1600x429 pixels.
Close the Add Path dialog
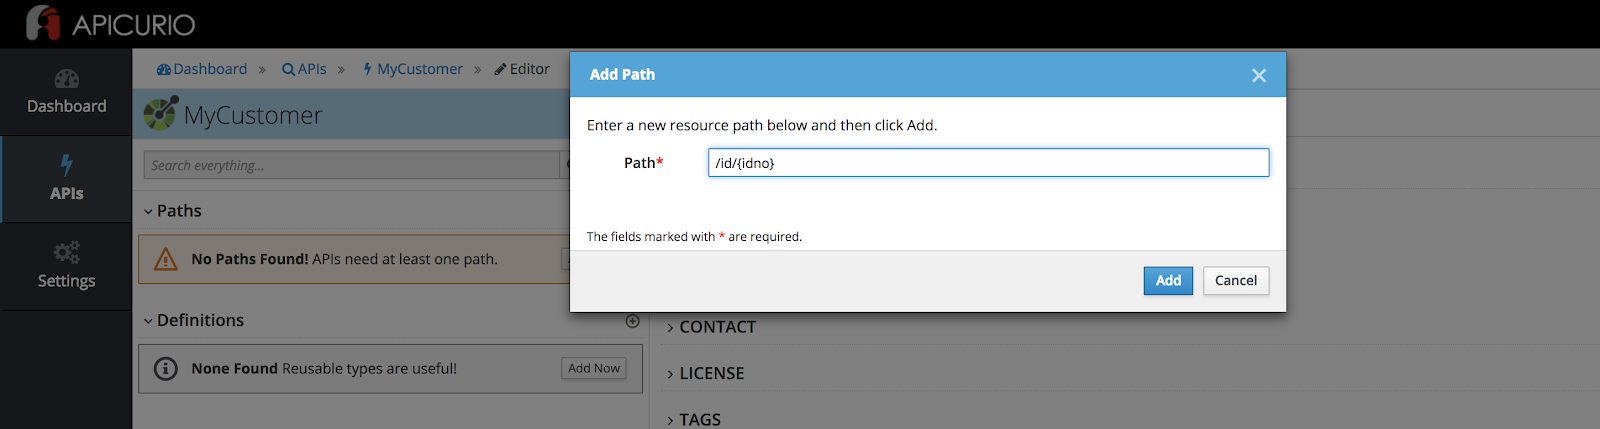1259,75
